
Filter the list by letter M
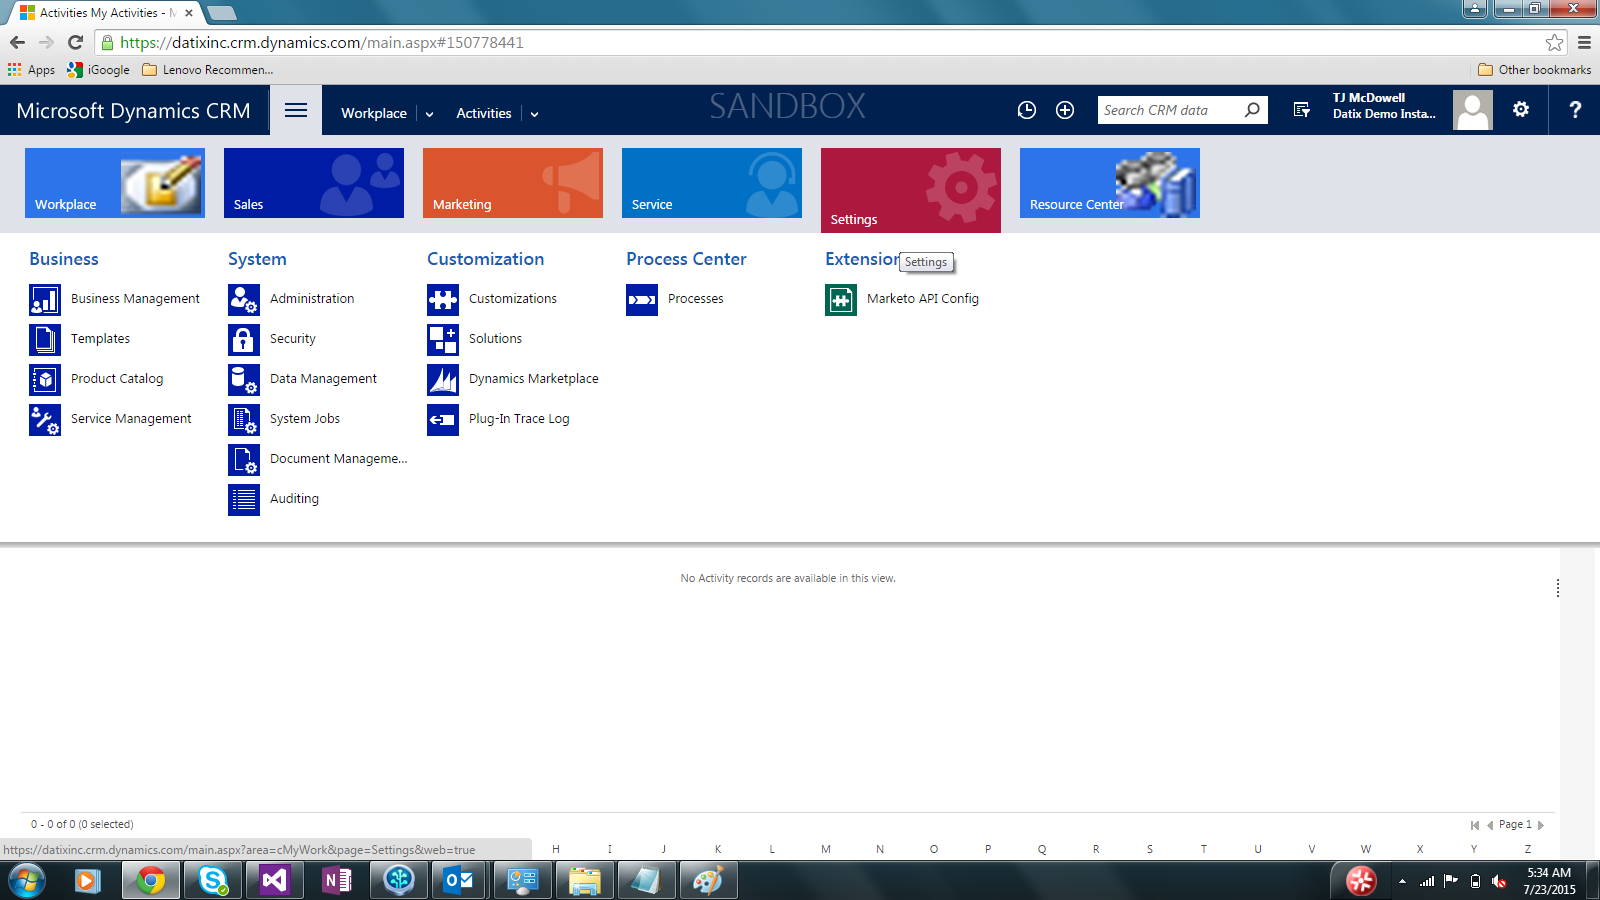(826, 849)
